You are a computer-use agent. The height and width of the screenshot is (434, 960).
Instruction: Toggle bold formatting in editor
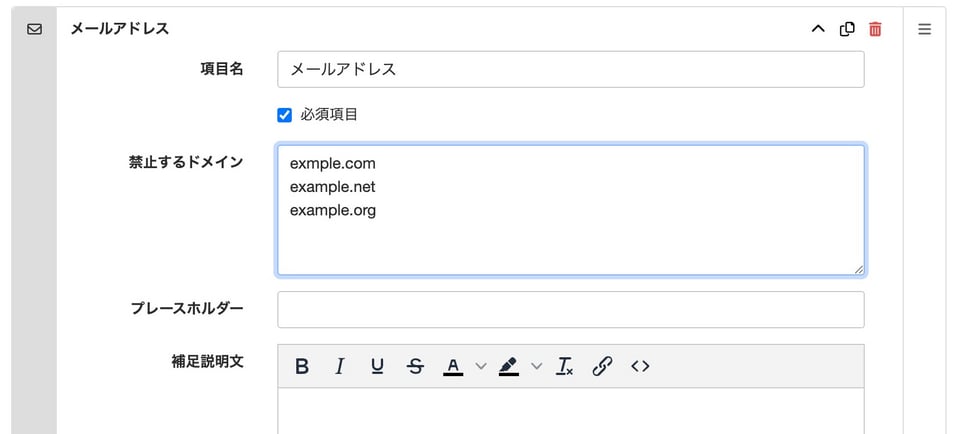302,366
